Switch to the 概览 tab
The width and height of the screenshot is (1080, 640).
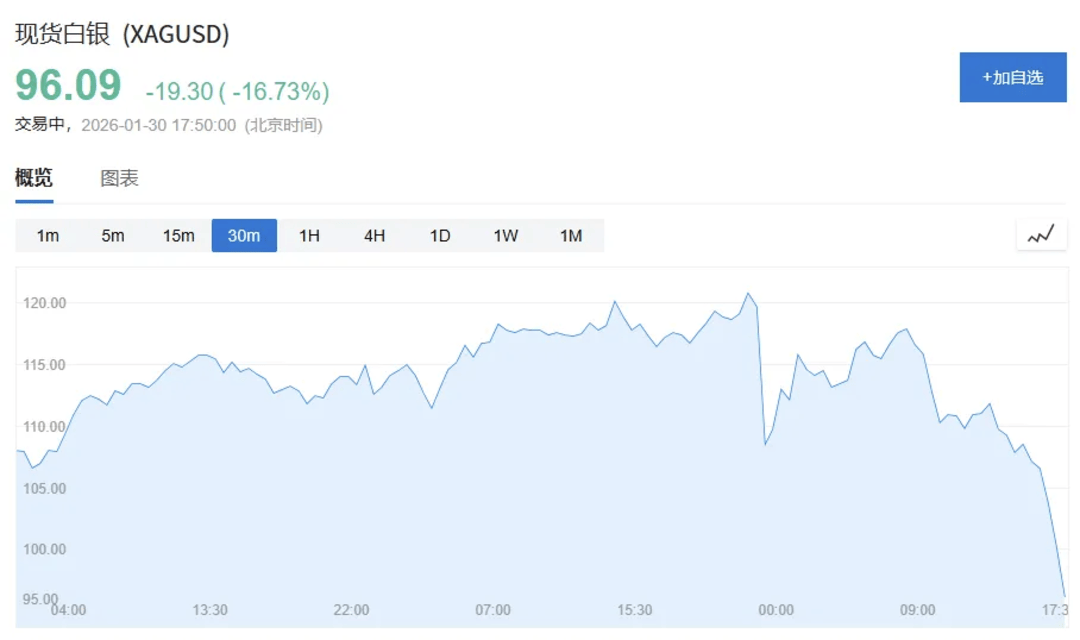click(32, 178)
